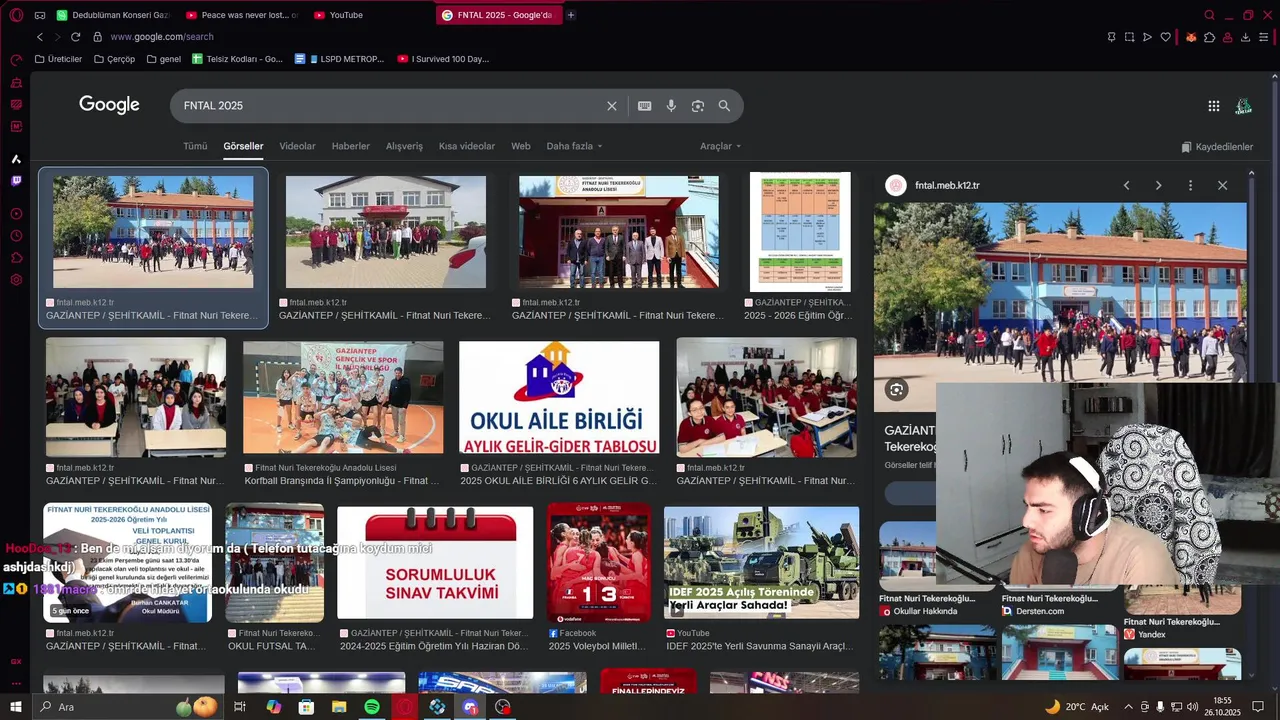Open the Opera main menu logo

tap(16, 15)
